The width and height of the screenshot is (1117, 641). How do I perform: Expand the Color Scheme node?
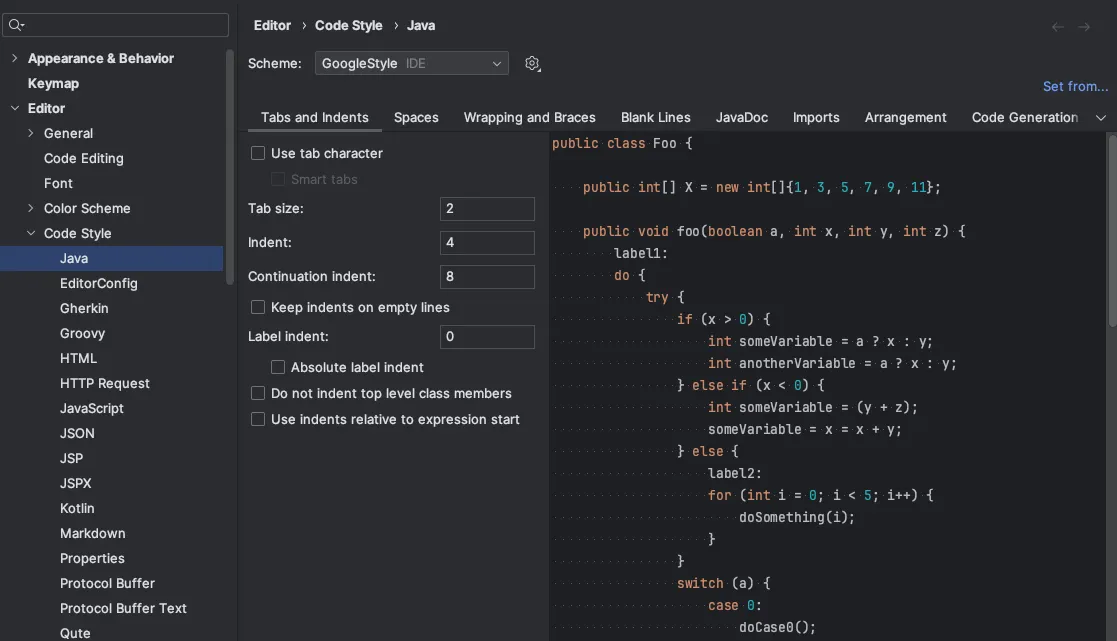31,209
